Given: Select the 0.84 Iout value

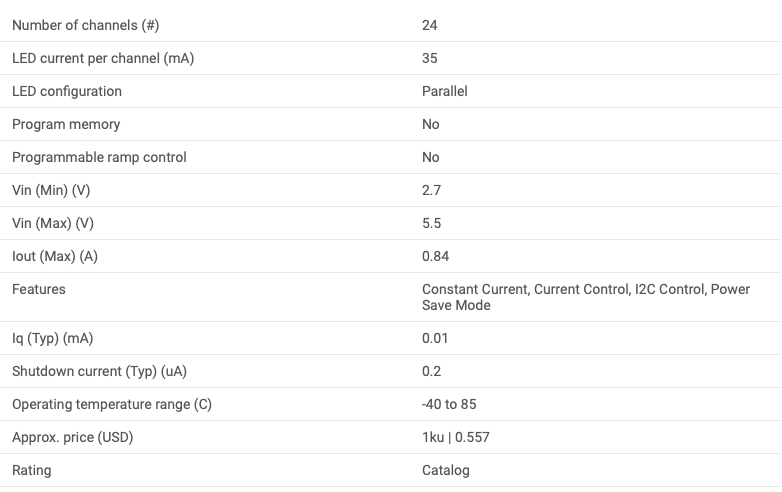Looking at the screenshot, I should coord(435,256).
